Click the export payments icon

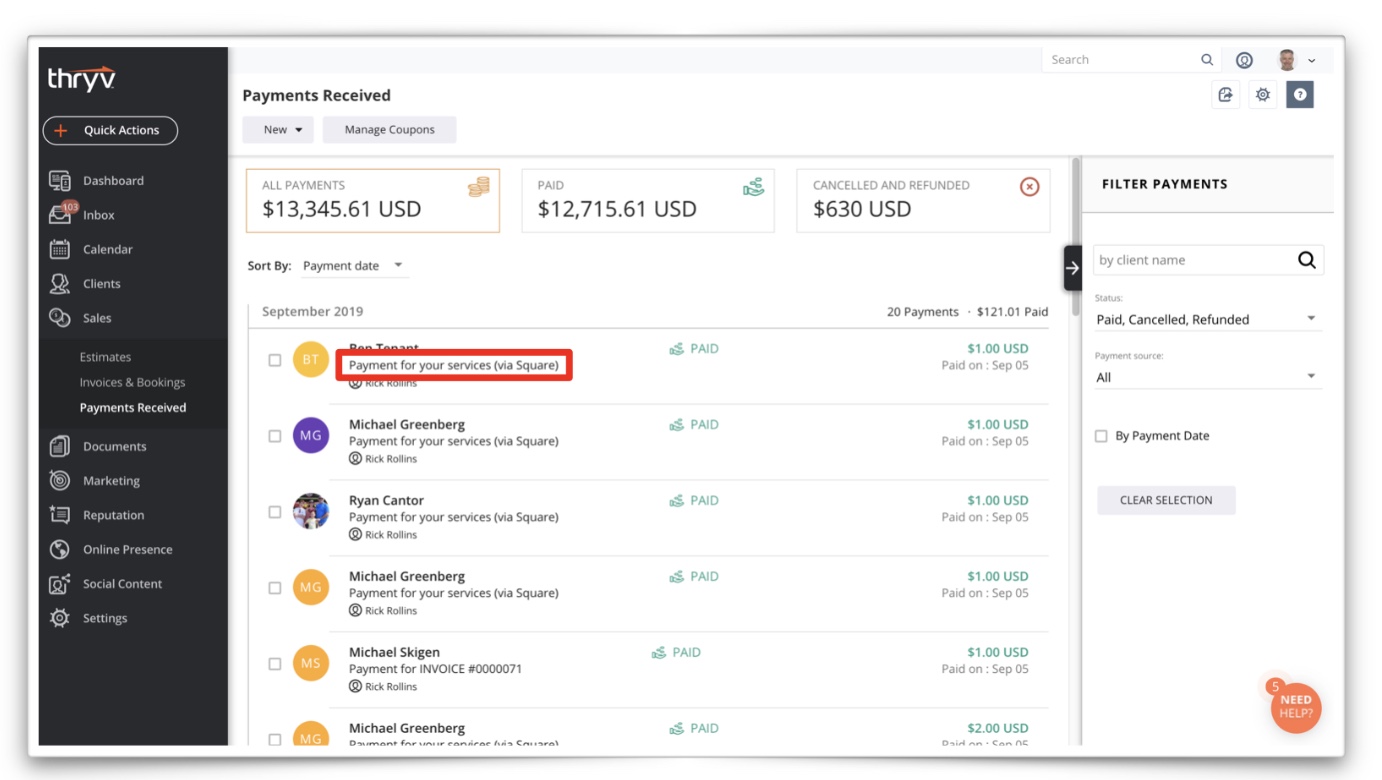tap(1225, 95)
